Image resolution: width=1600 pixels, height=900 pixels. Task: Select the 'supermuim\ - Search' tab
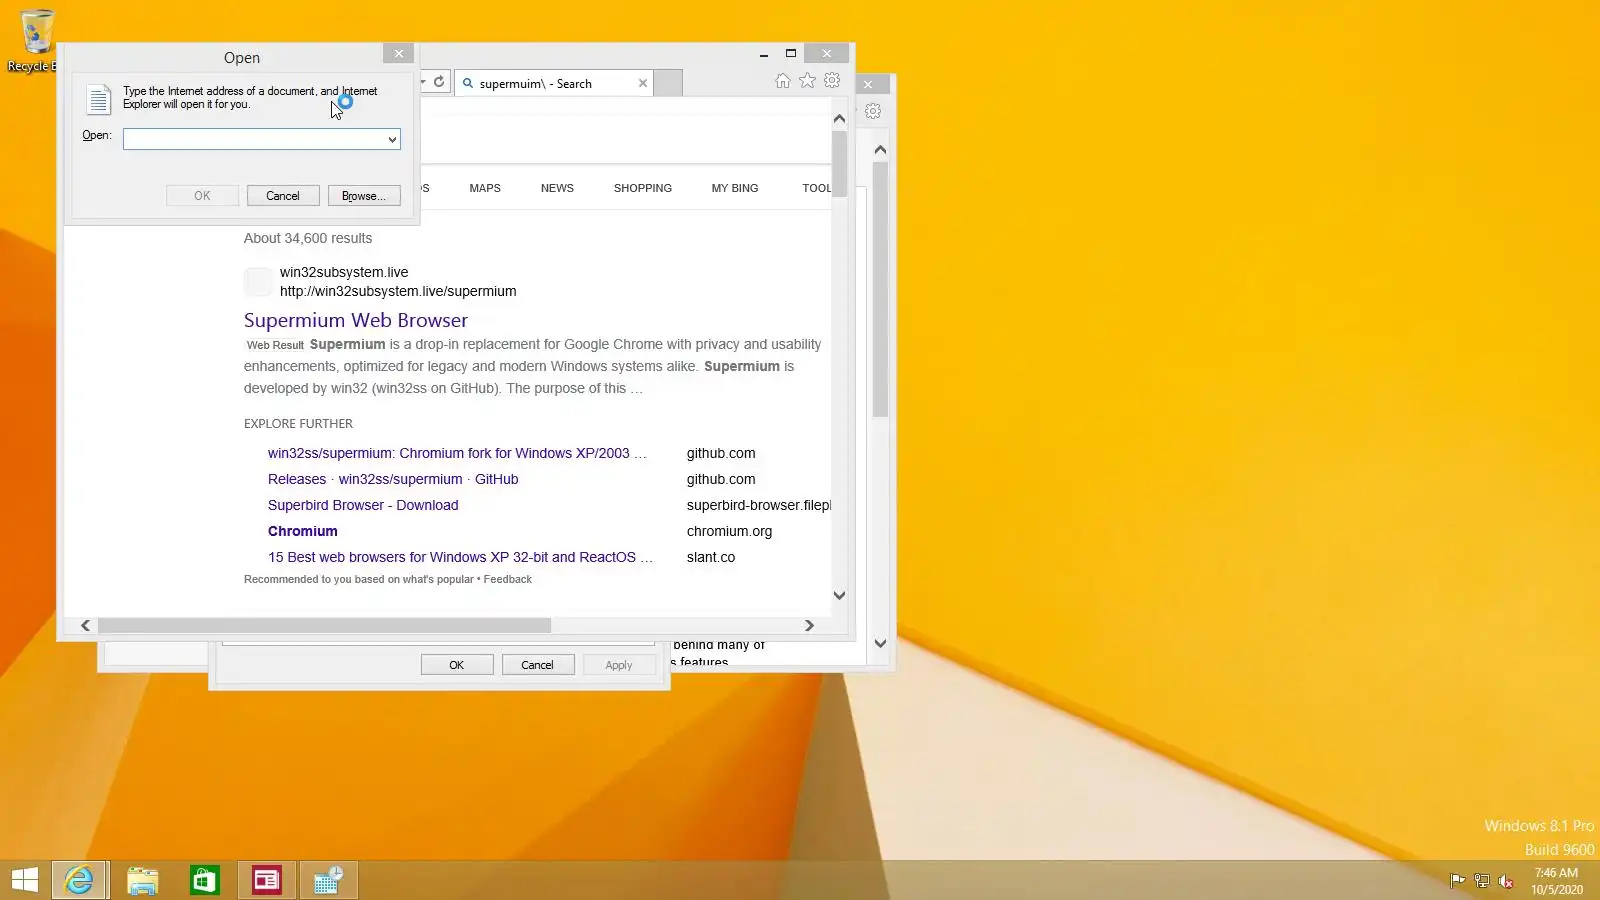553,84
